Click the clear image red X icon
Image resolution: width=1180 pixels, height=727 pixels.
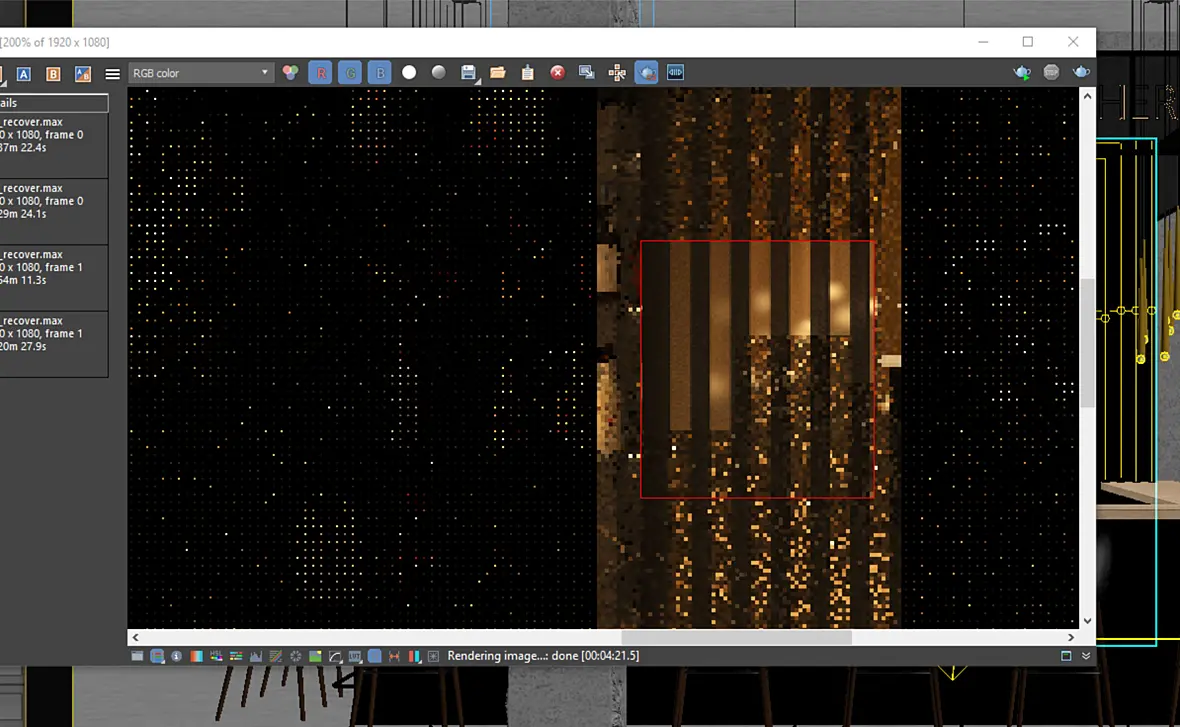point(557,72)
